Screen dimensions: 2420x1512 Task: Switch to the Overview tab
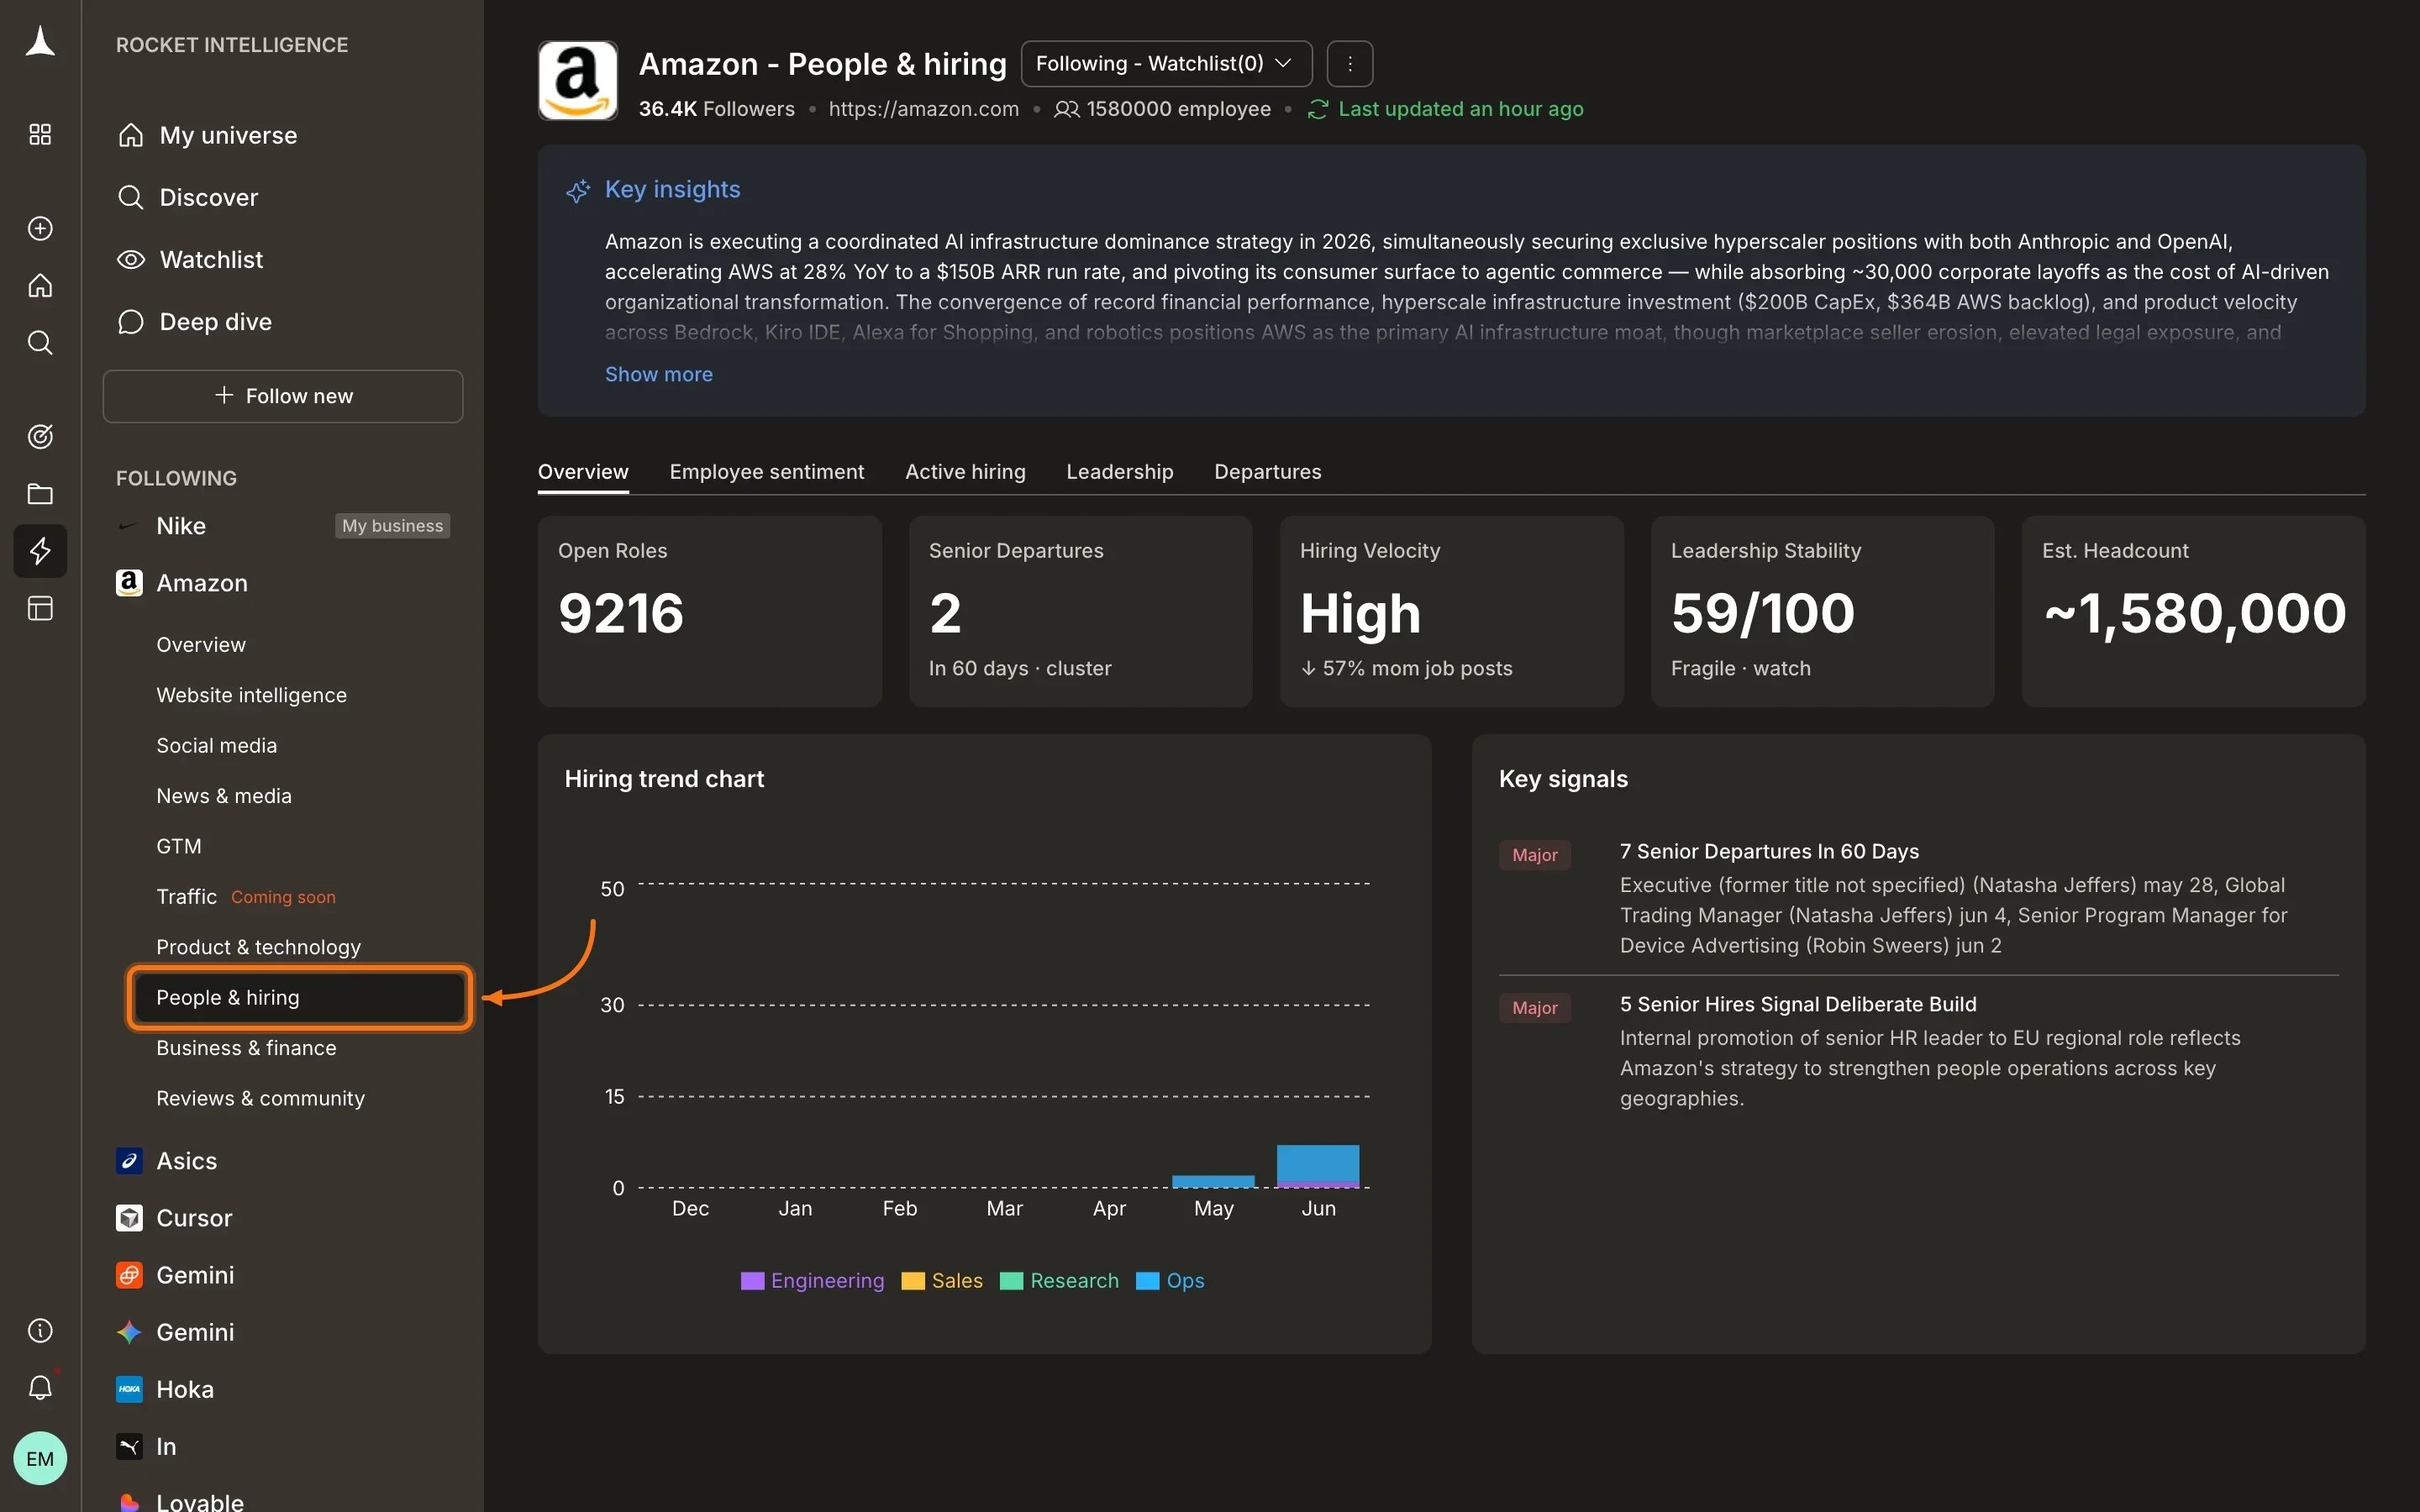click(583, 472)
